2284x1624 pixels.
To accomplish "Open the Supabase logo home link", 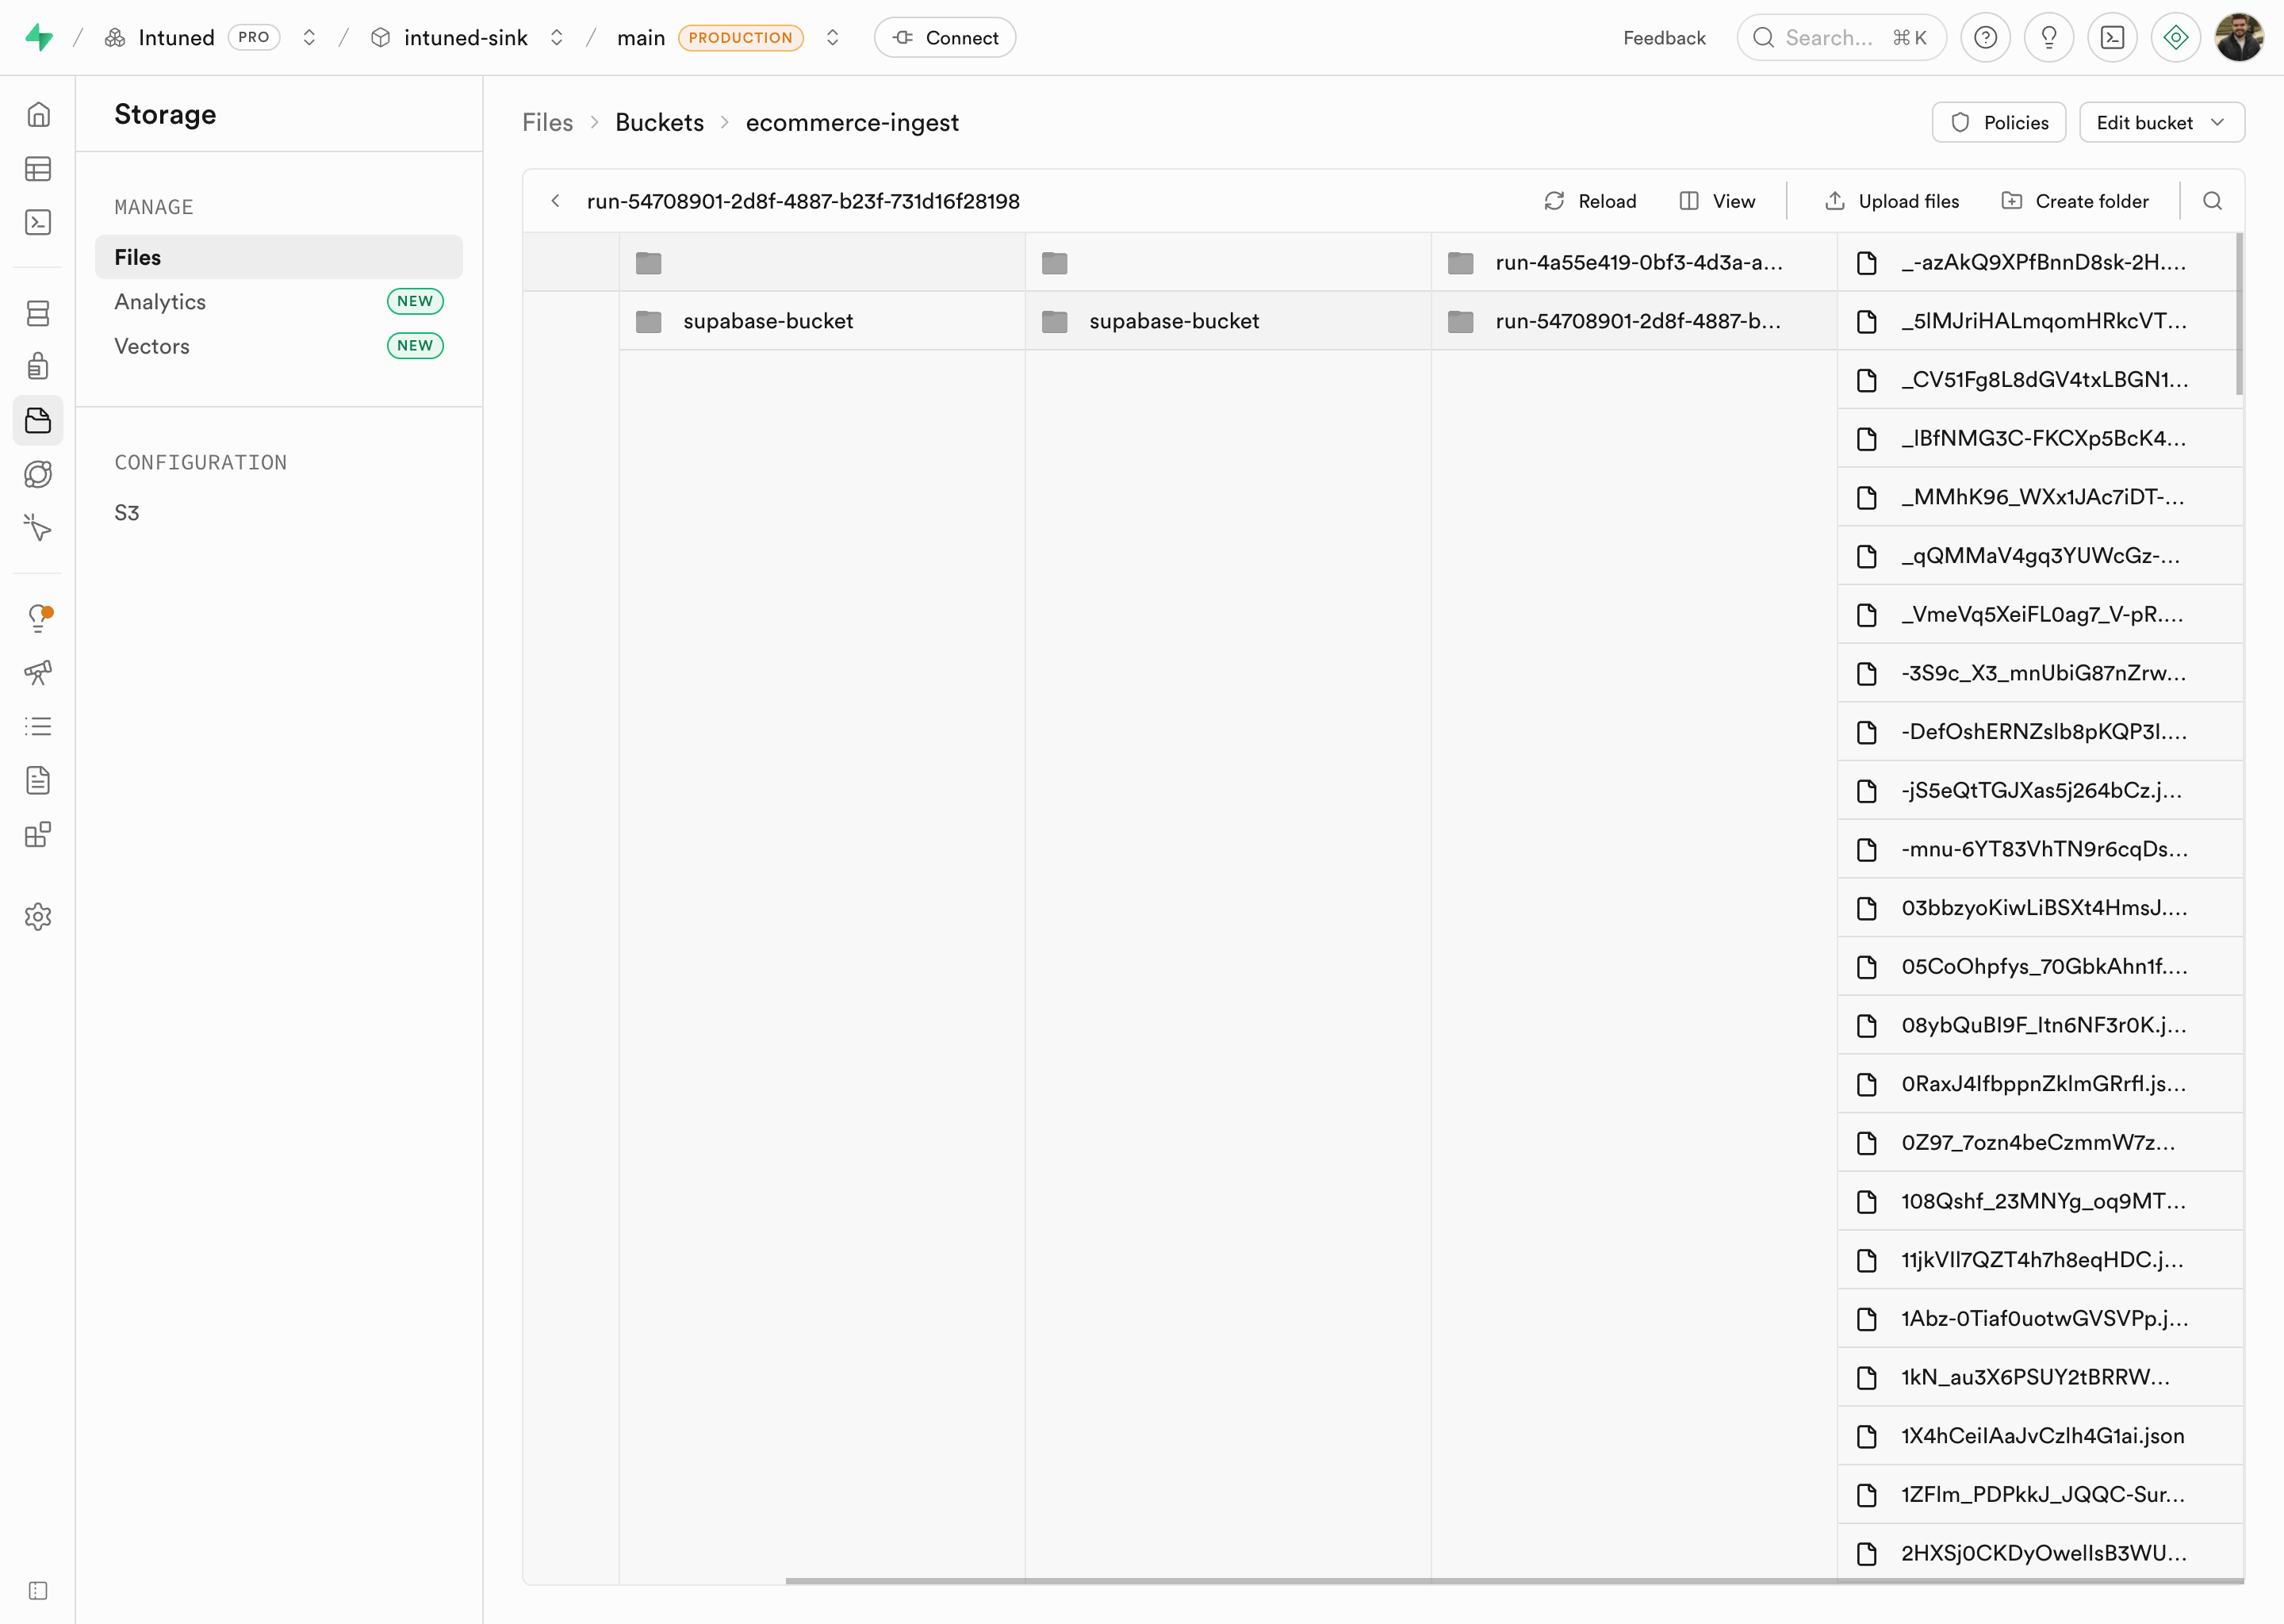I will pos(39,37).
